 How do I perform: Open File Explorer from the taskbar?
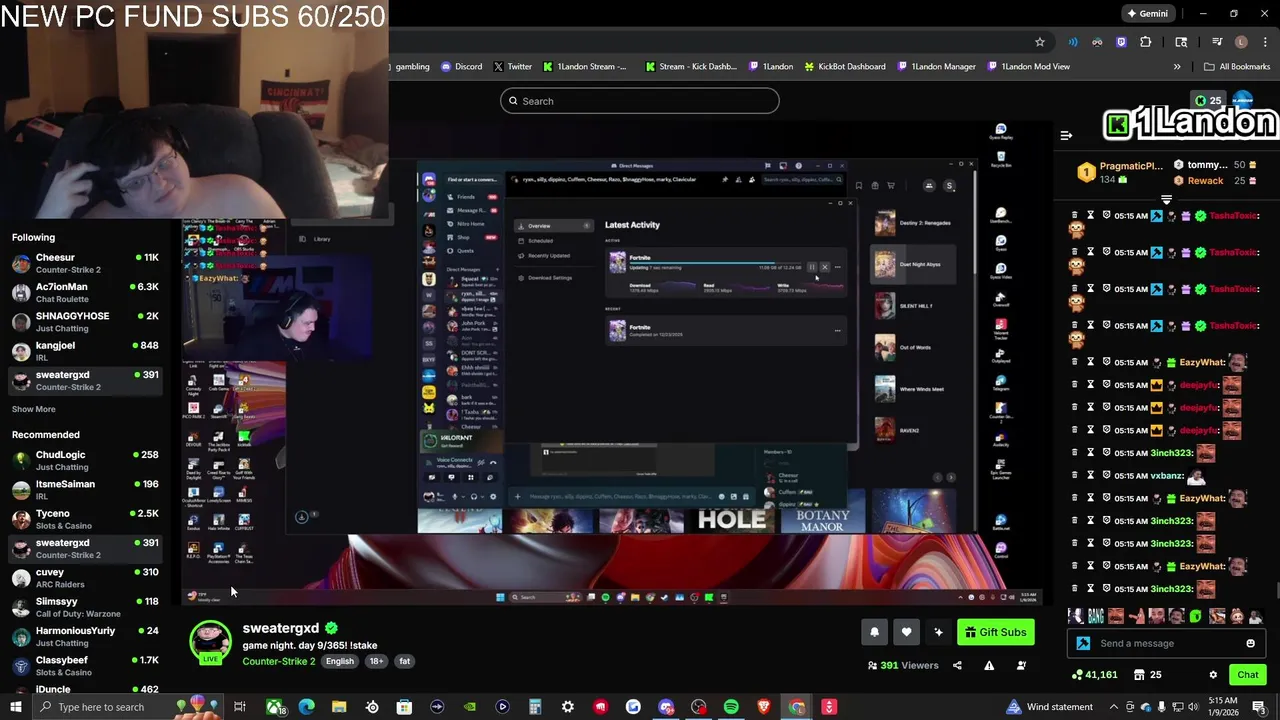[339, 707]
